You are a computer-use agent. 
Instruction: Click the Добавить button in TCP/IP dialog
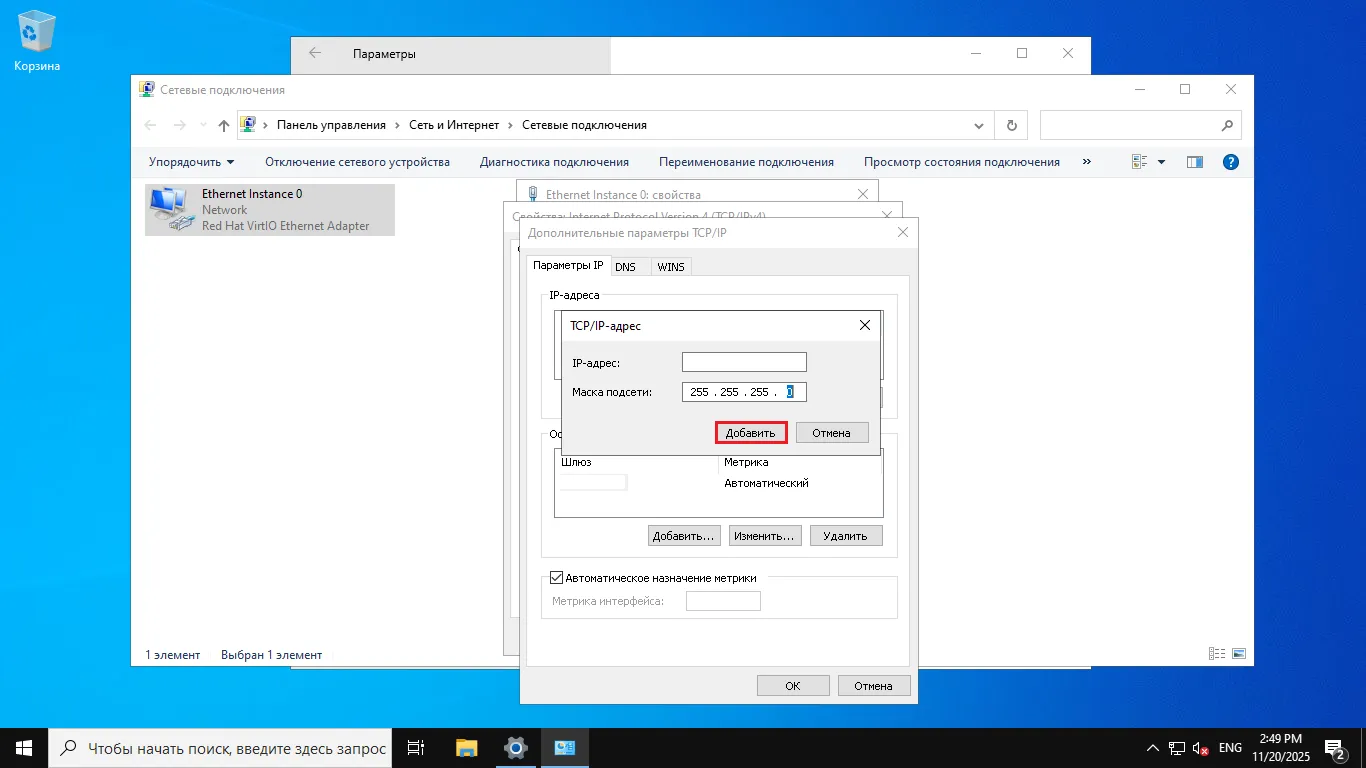[x=751, y=433]
